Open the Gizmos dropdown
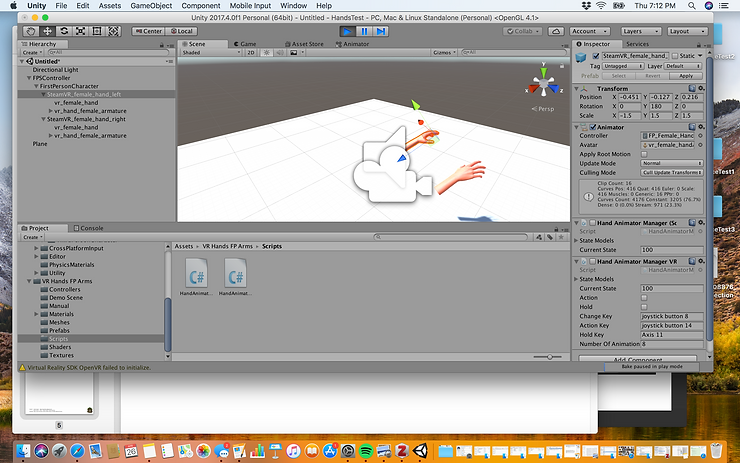 [x=444, y=52]
